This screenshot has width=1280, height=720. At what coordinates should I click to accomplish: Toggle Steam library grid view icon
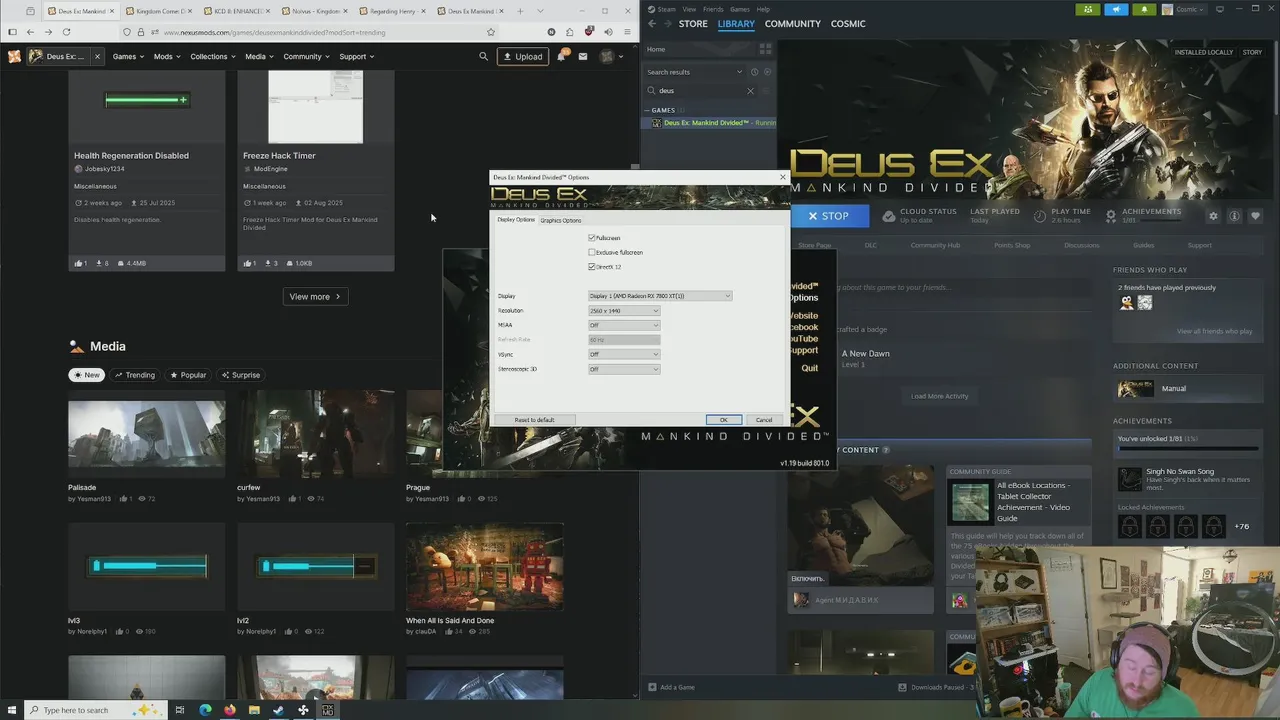(x=765, y=49)
